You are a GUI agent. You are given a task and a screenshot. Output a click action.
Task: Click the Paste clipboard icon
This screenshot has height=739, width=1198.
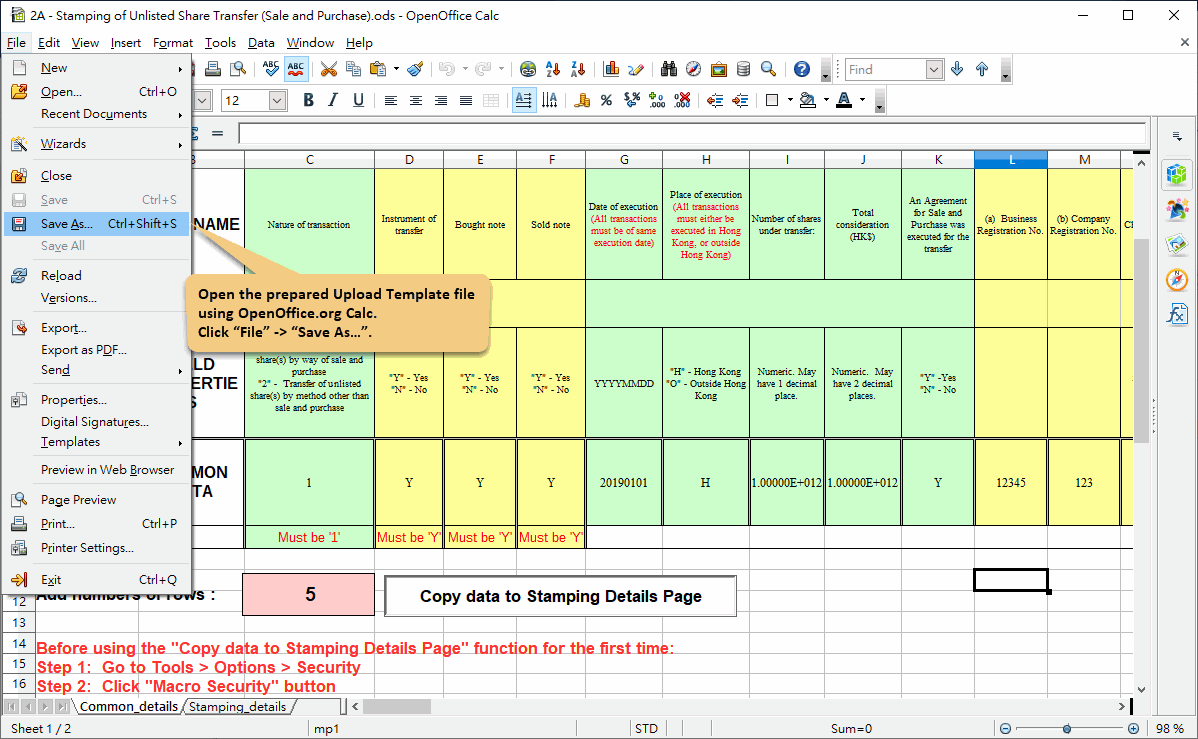(x=377, y=70)
